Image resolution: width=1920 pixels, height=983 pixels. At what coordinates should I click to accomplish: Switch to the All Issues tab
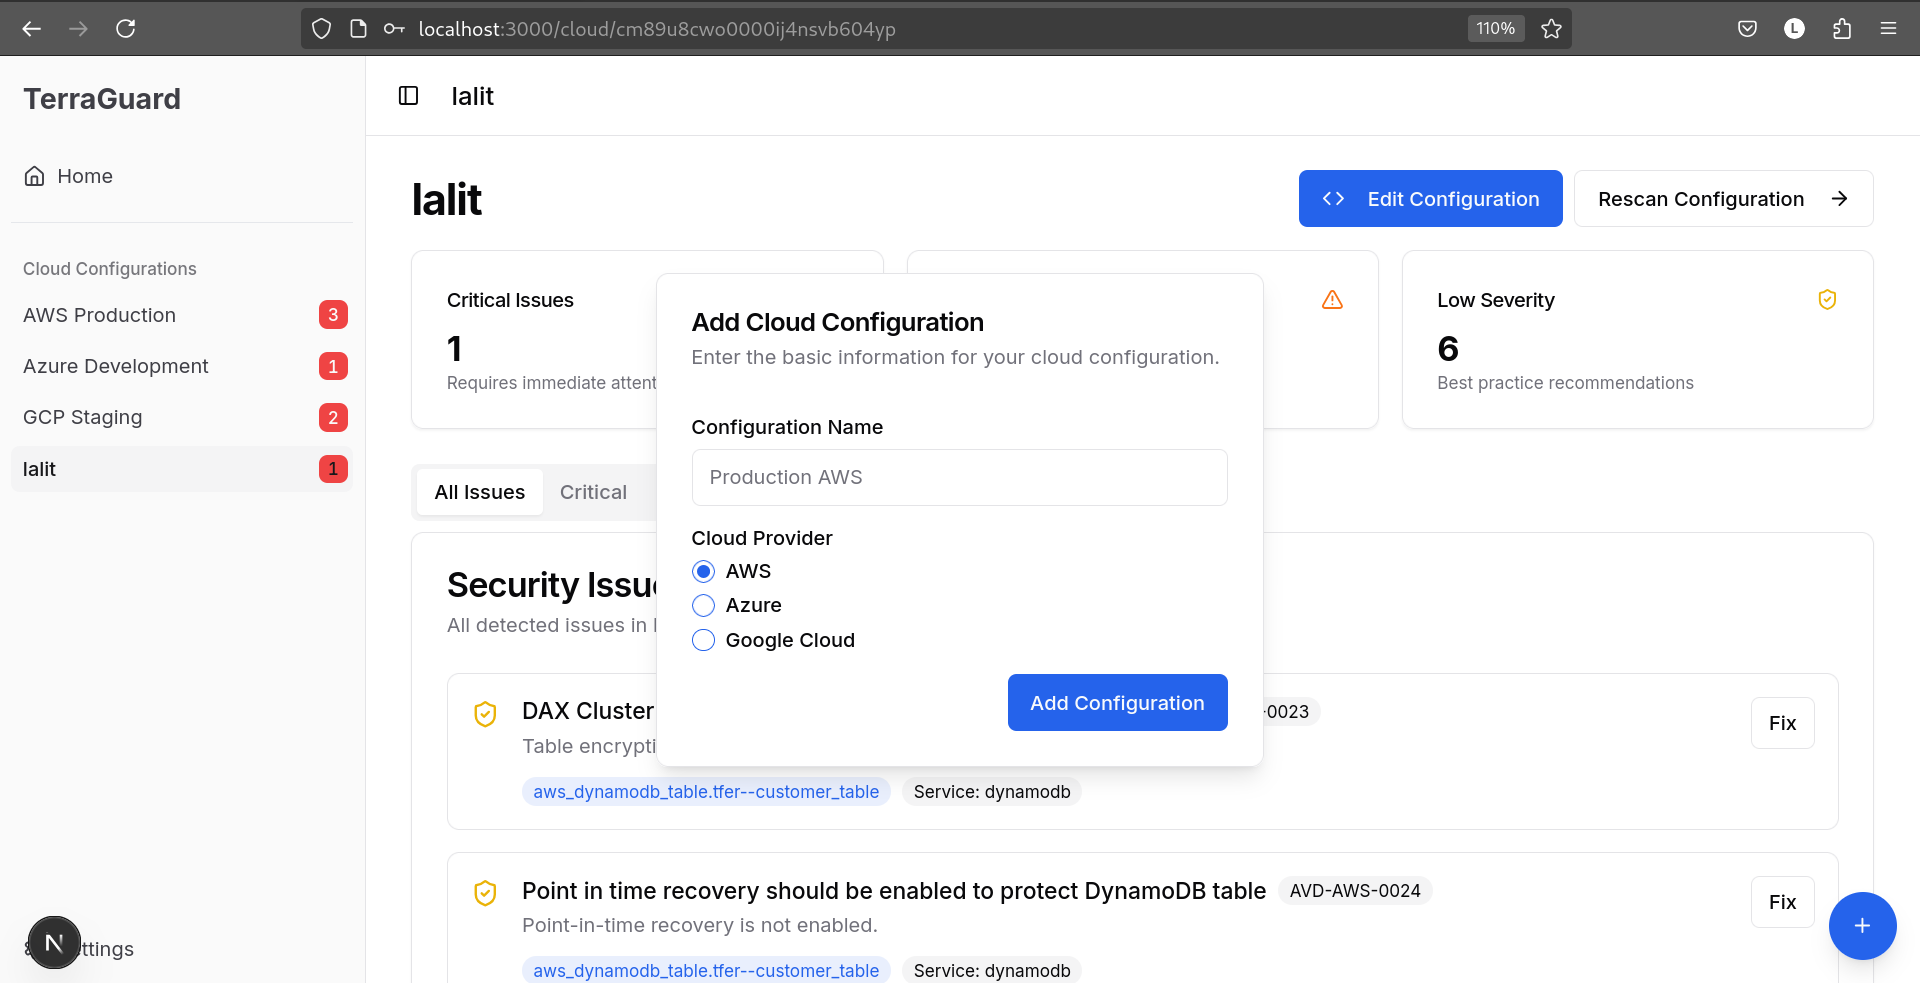click(x=480, y=492)
